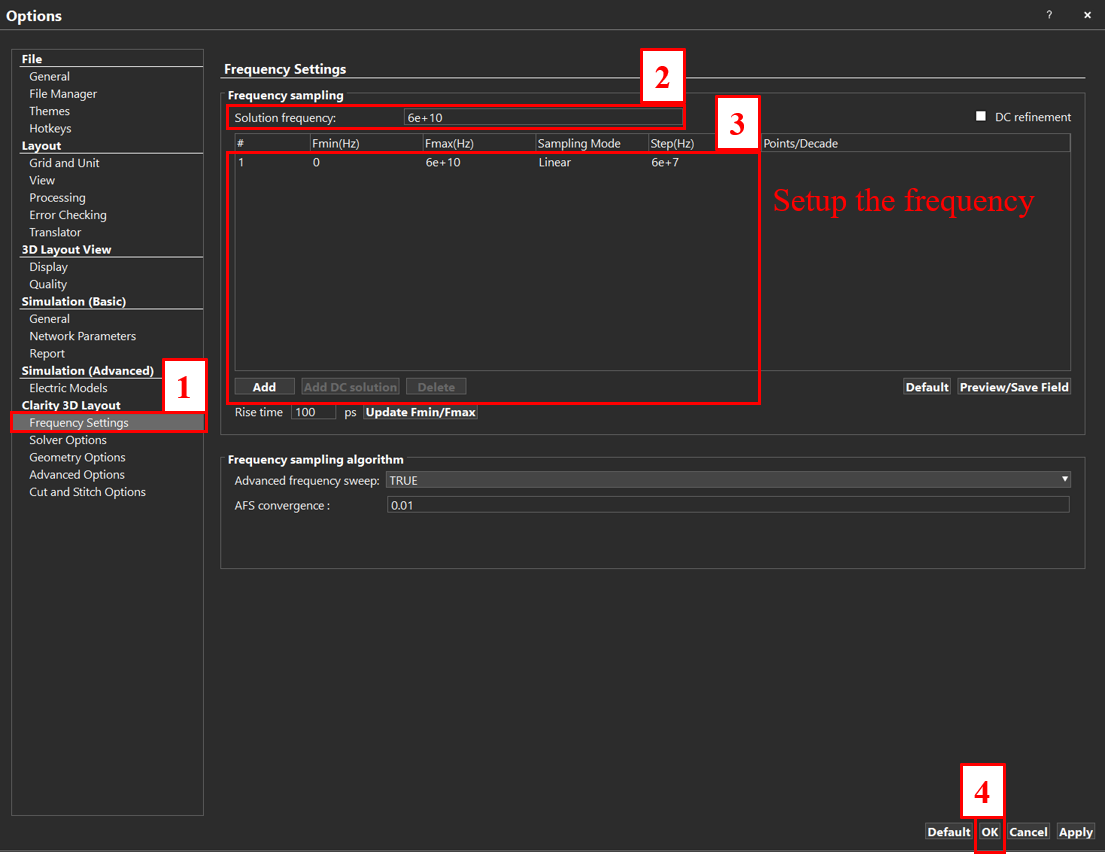The width and height of the screenshot is (1105, 855).
Task: Click the Delete frequency row button
Action: pos(436,387)
